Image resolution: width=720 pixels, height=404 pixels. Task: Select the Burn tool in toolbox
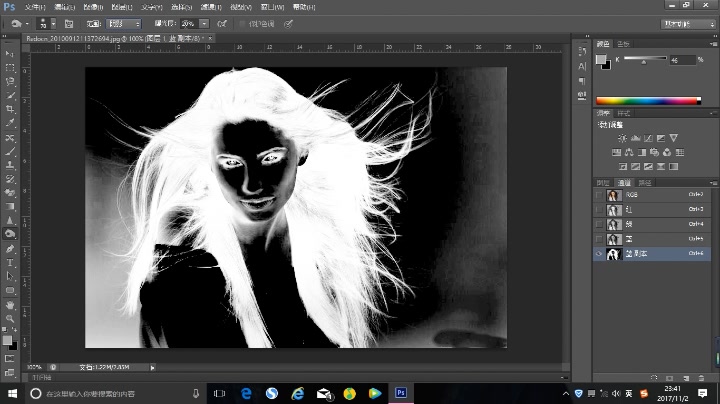click(x=10, y=234)
